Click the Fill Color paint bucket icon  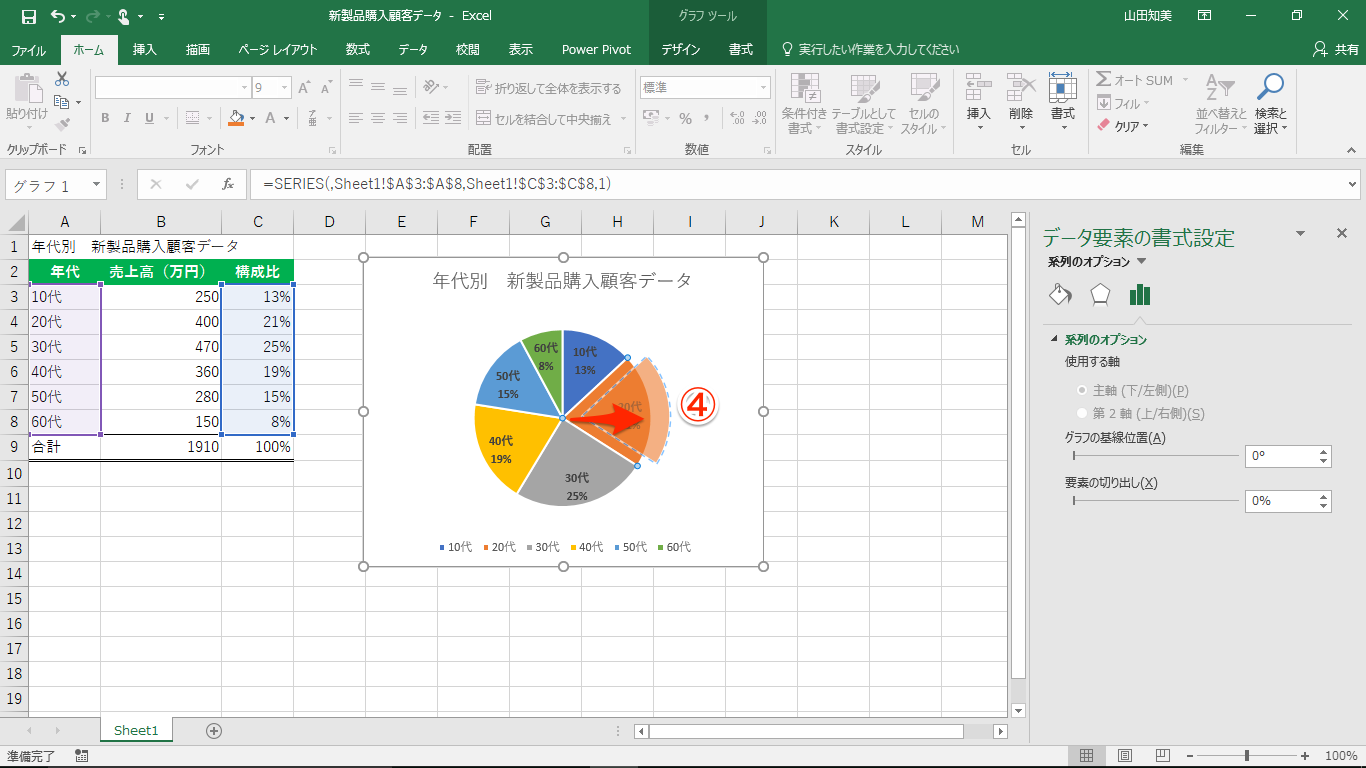coord(236,118)
